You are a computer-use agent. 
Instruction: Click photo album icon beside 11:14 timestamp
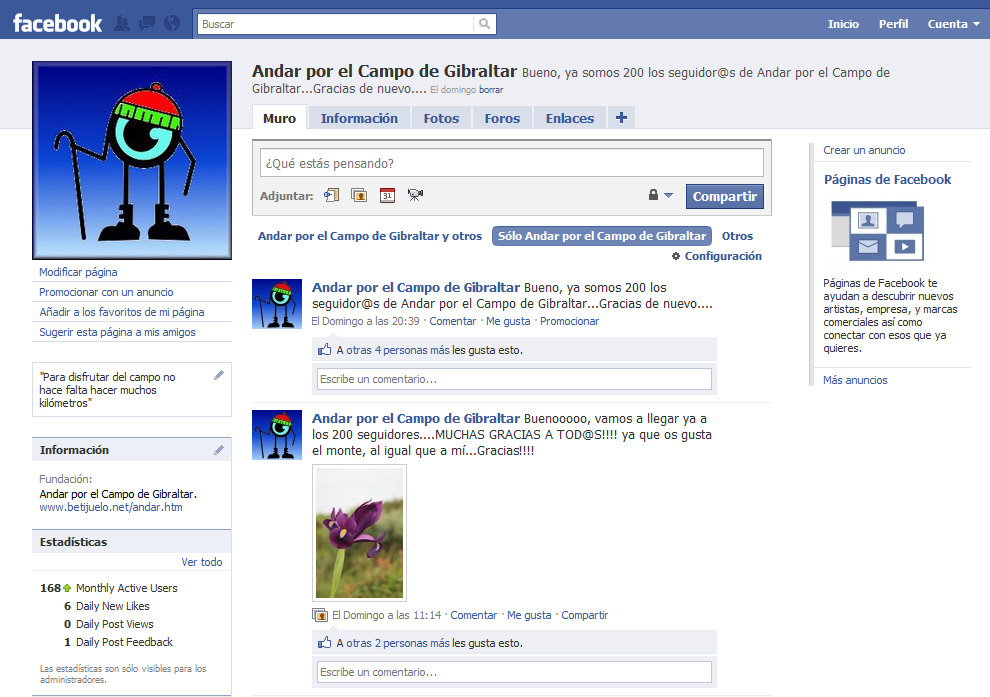319,615
